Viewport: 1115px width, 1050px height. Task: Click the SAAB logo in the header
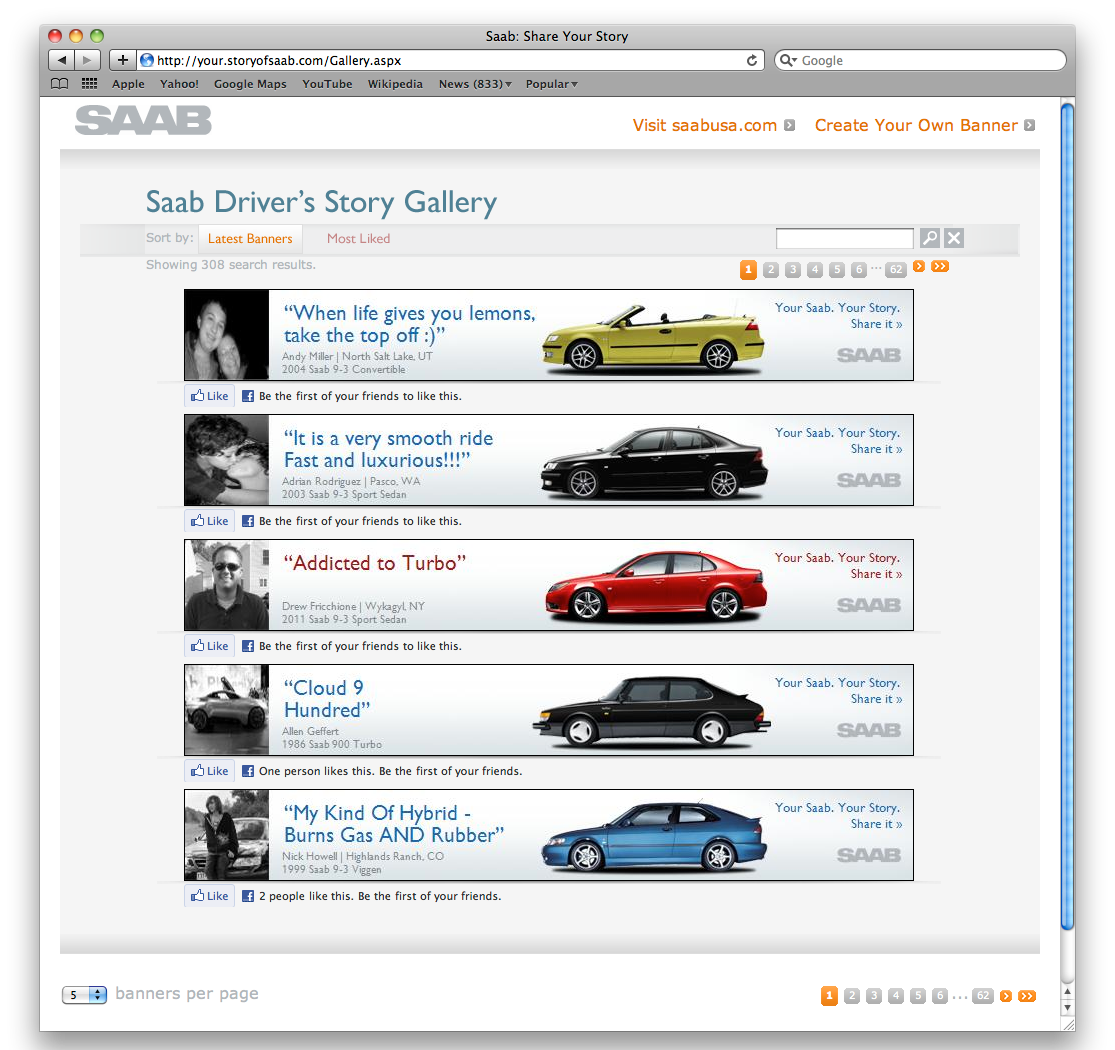tap(144, 120)
